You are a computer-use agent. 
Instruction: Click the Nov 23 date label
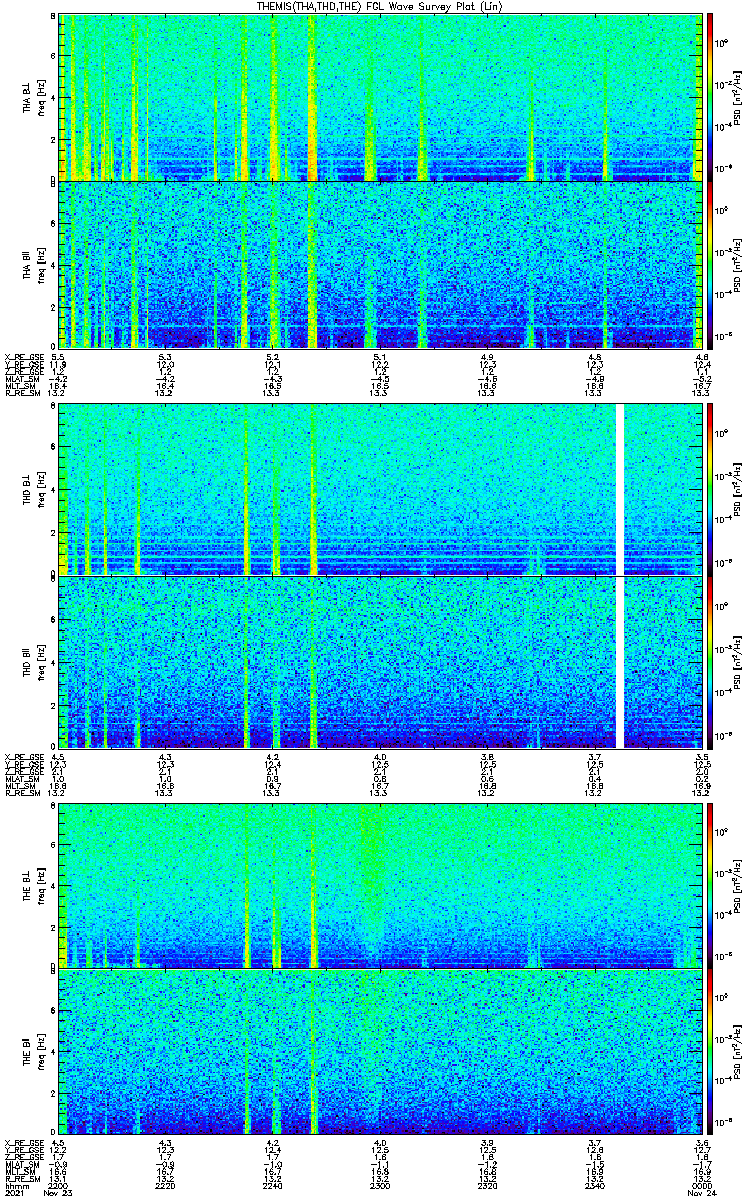[x=60, y=1193]
